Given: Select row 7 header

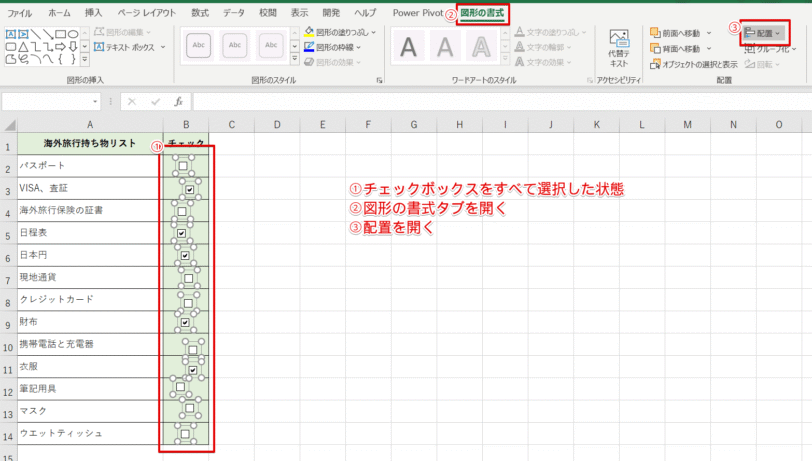Looking at the screenshot, I should pos(8,280).
